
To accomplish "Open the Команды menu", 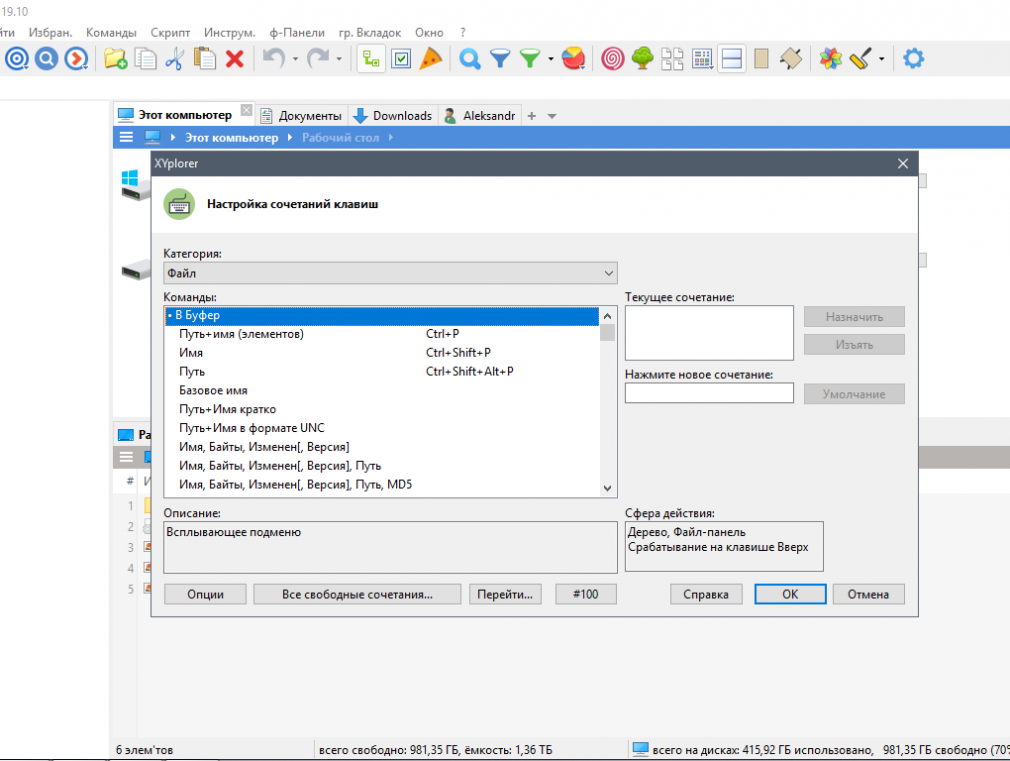I will [x=111, y=32].
